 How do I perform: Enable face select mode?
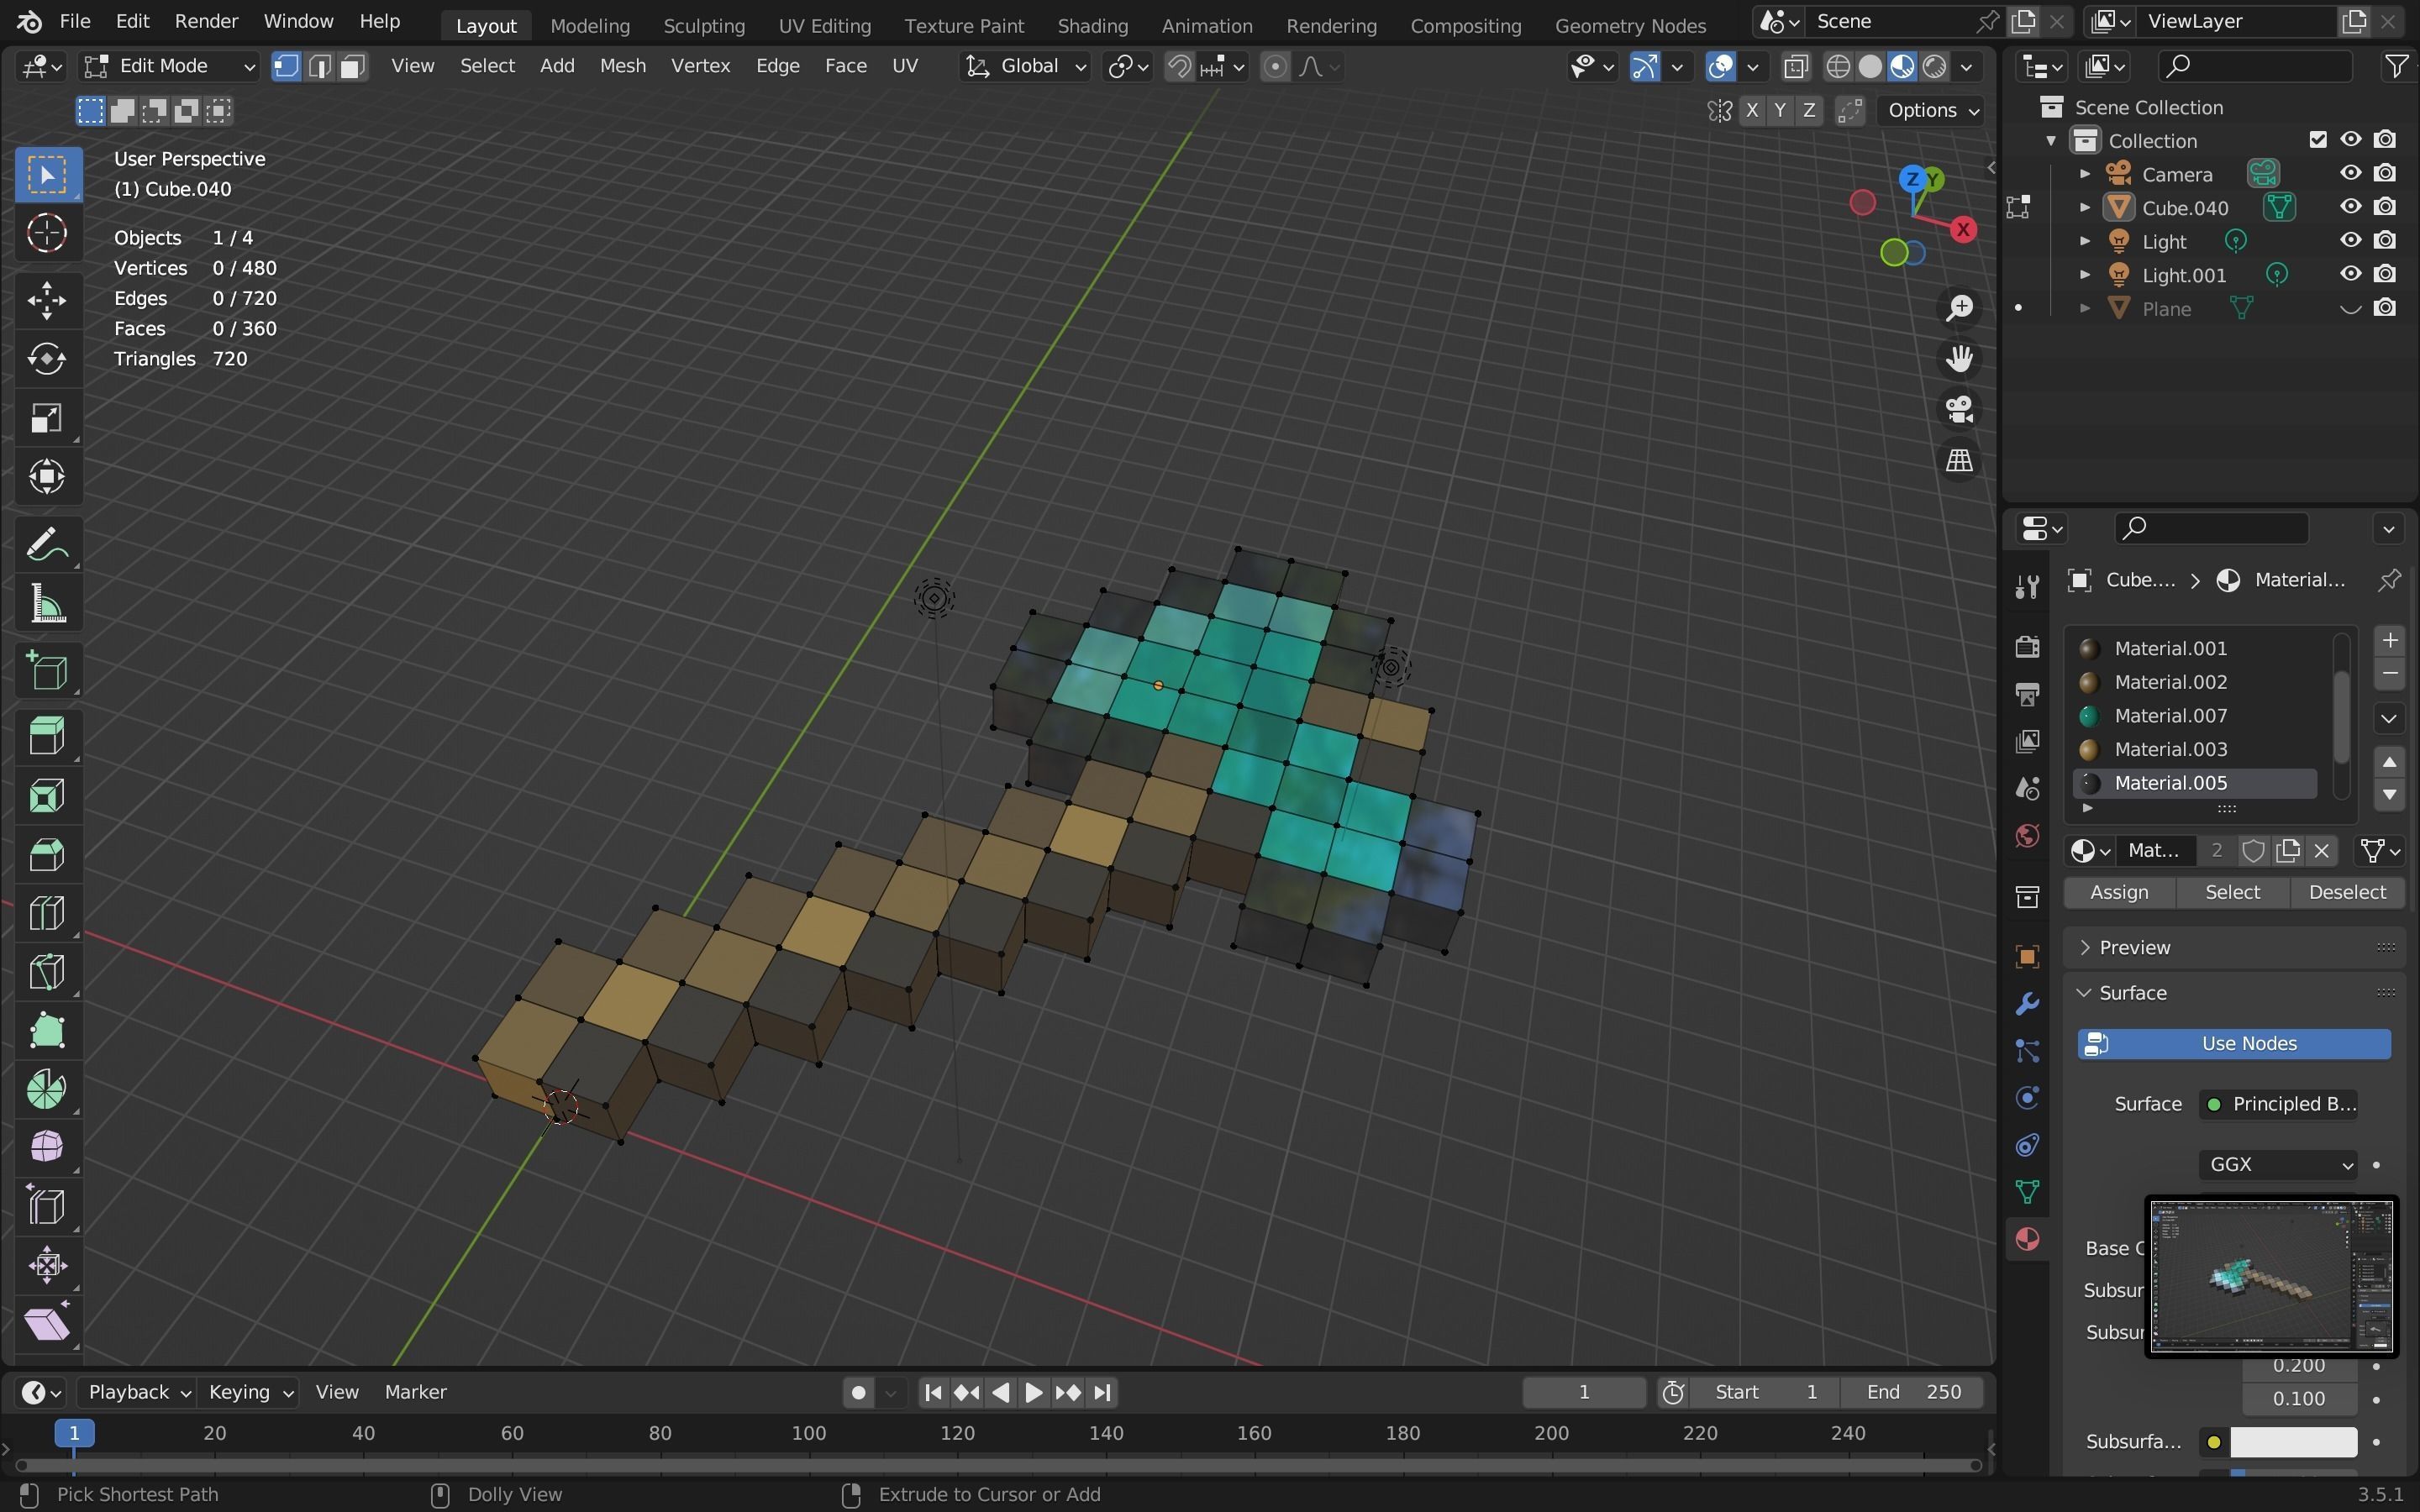(x=352, y=66)
